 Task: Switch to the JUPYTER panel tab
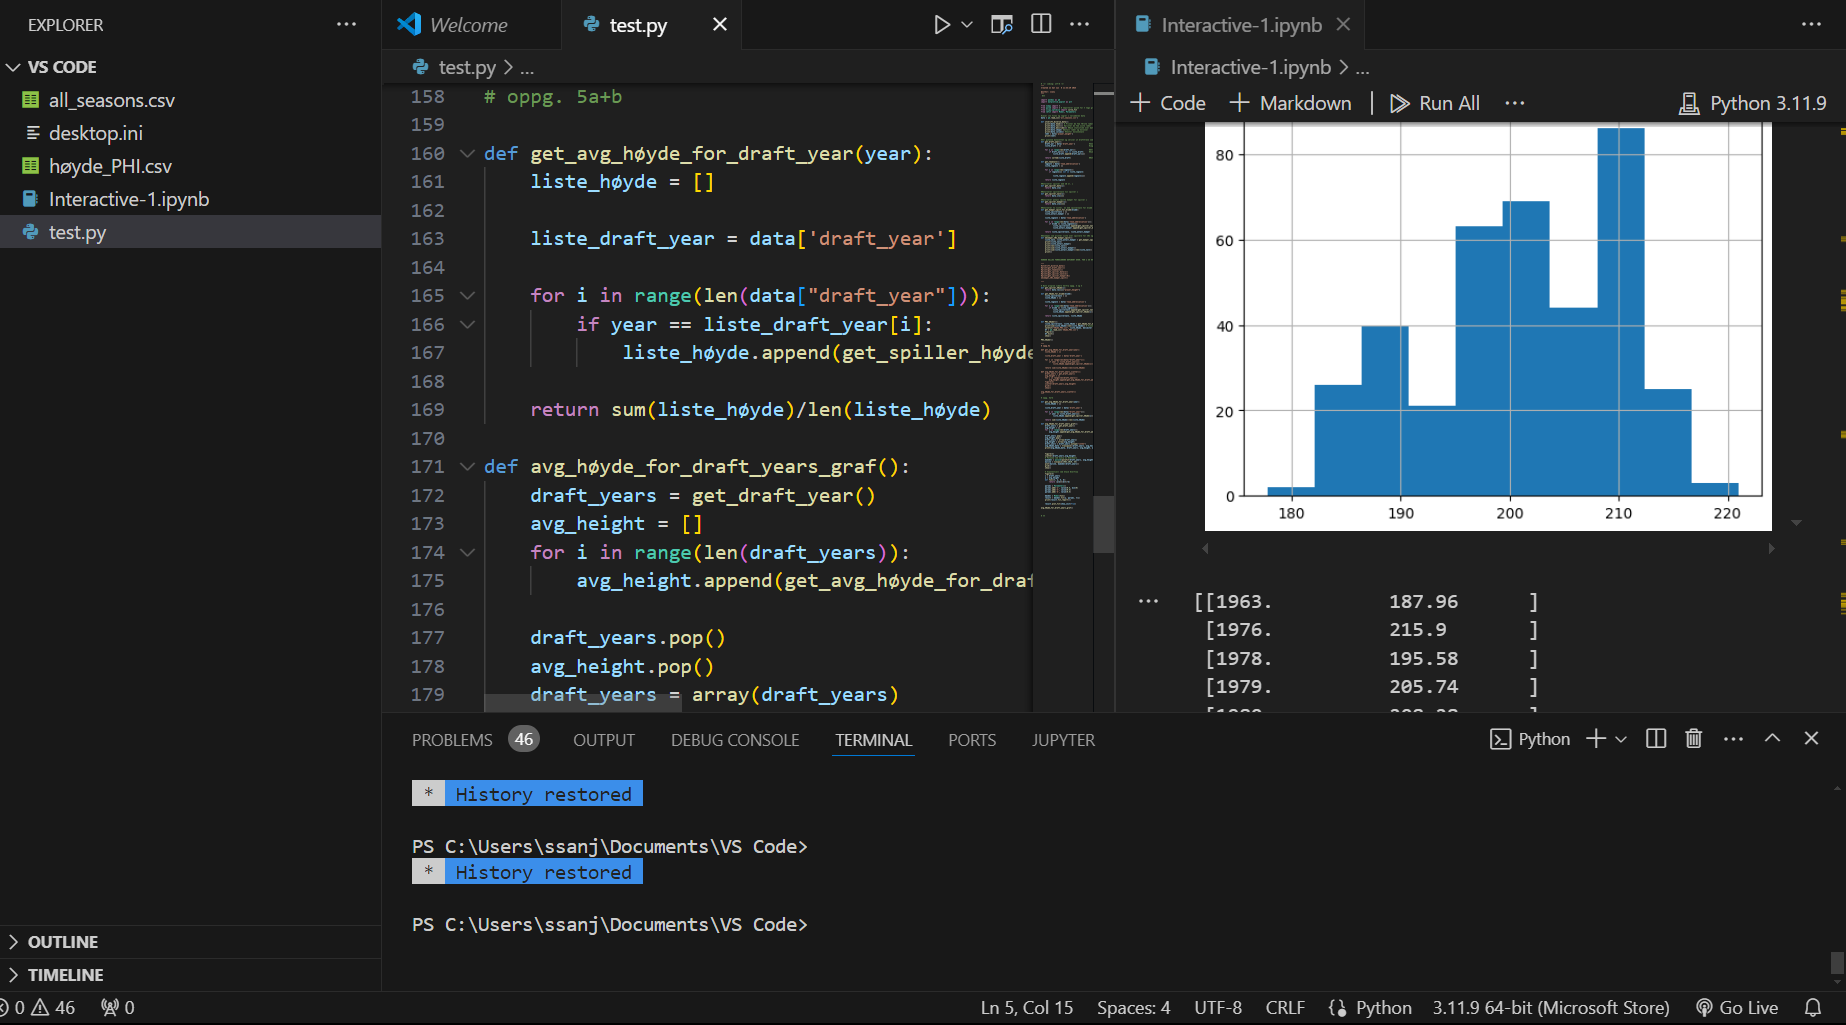pyautogui.click(x=1063, y=740)
